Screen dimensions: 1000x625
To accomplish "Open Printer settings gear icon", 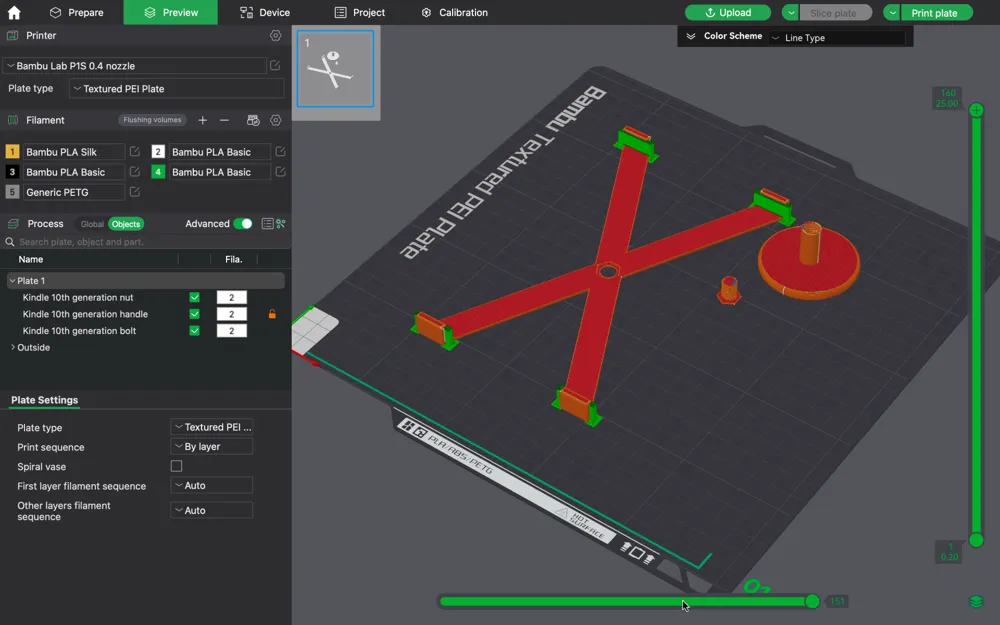I will point(276,36).
